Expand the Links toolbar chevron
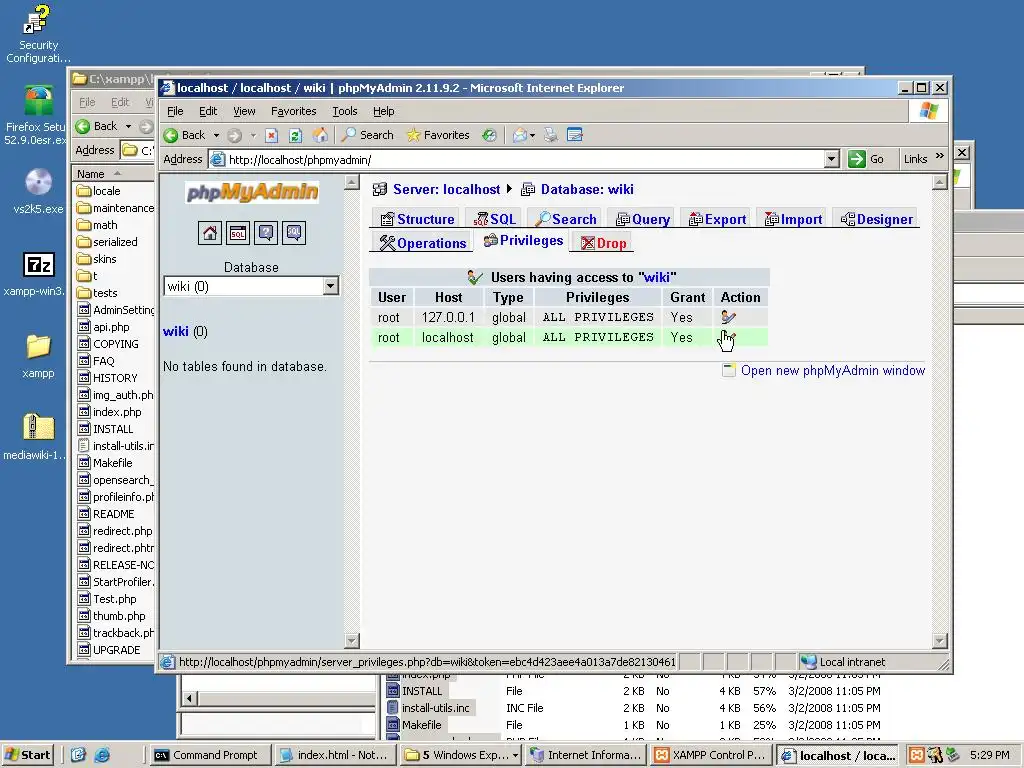Screen dimensions: 1024x768 coord(940,157)
